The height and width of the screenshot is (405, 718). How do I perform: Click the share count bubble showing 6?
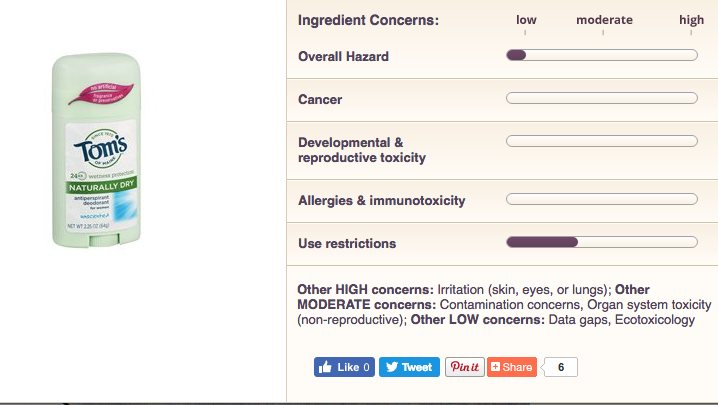coord(561,367)
